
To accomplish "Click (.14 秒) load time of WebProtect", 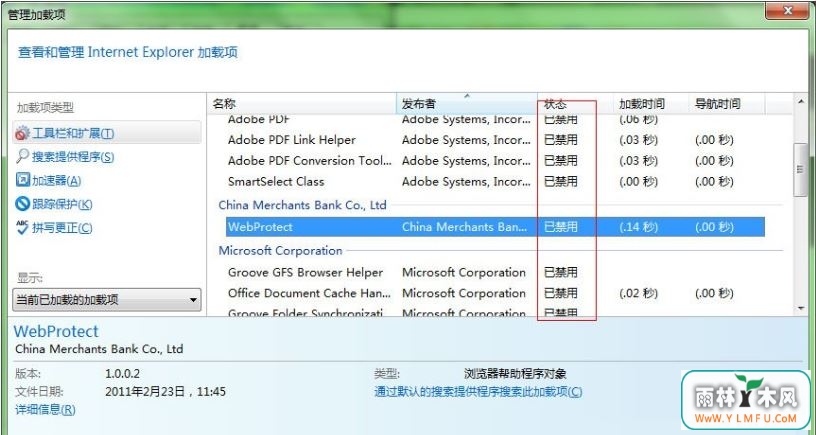I will [639, 227].
